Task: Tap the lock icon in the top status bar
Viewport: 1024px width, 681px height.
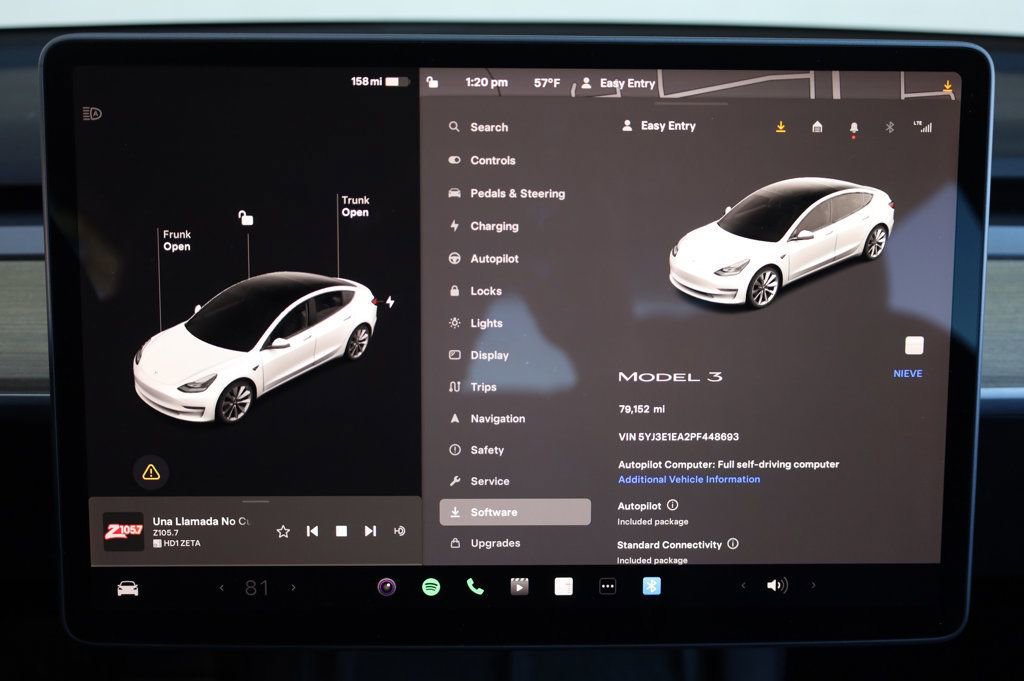Action: 432,82
